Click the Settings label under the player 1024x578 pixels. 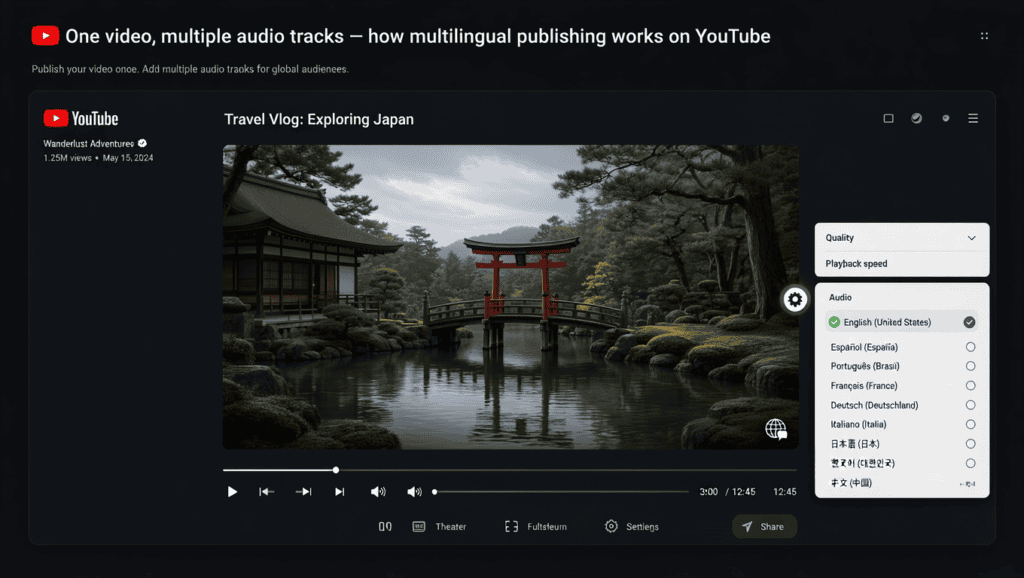(642, 526)
